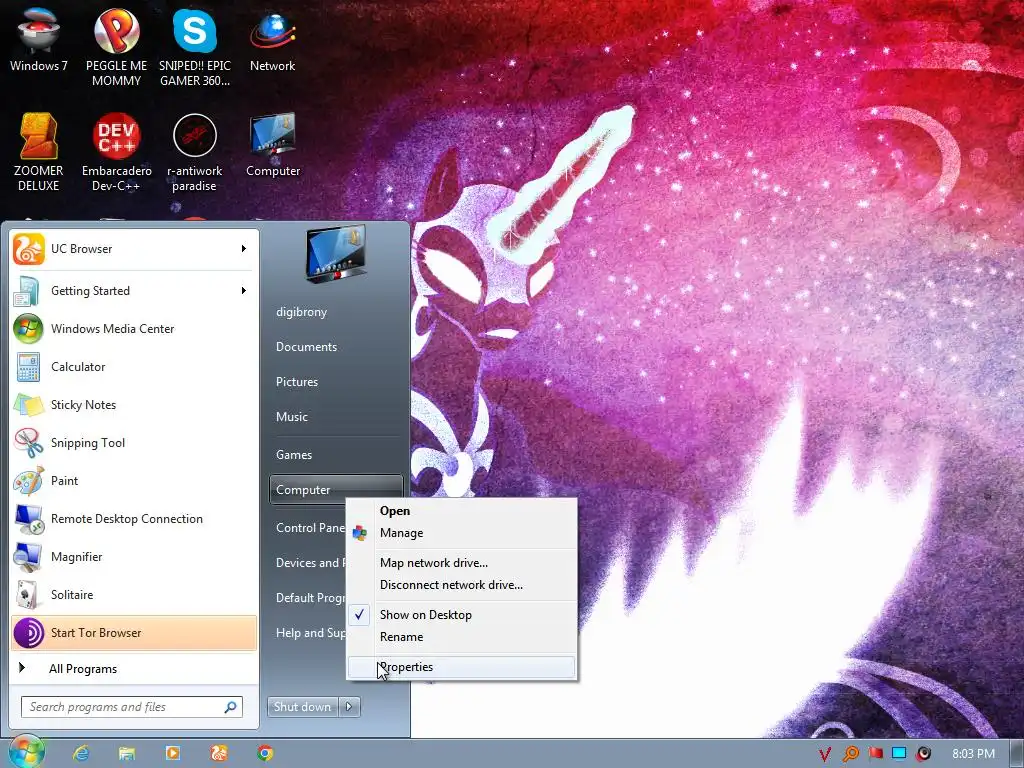This screenshot has width=1024, height=768.
Task: Click the Shut down button
Action: (x=304, y=707)
